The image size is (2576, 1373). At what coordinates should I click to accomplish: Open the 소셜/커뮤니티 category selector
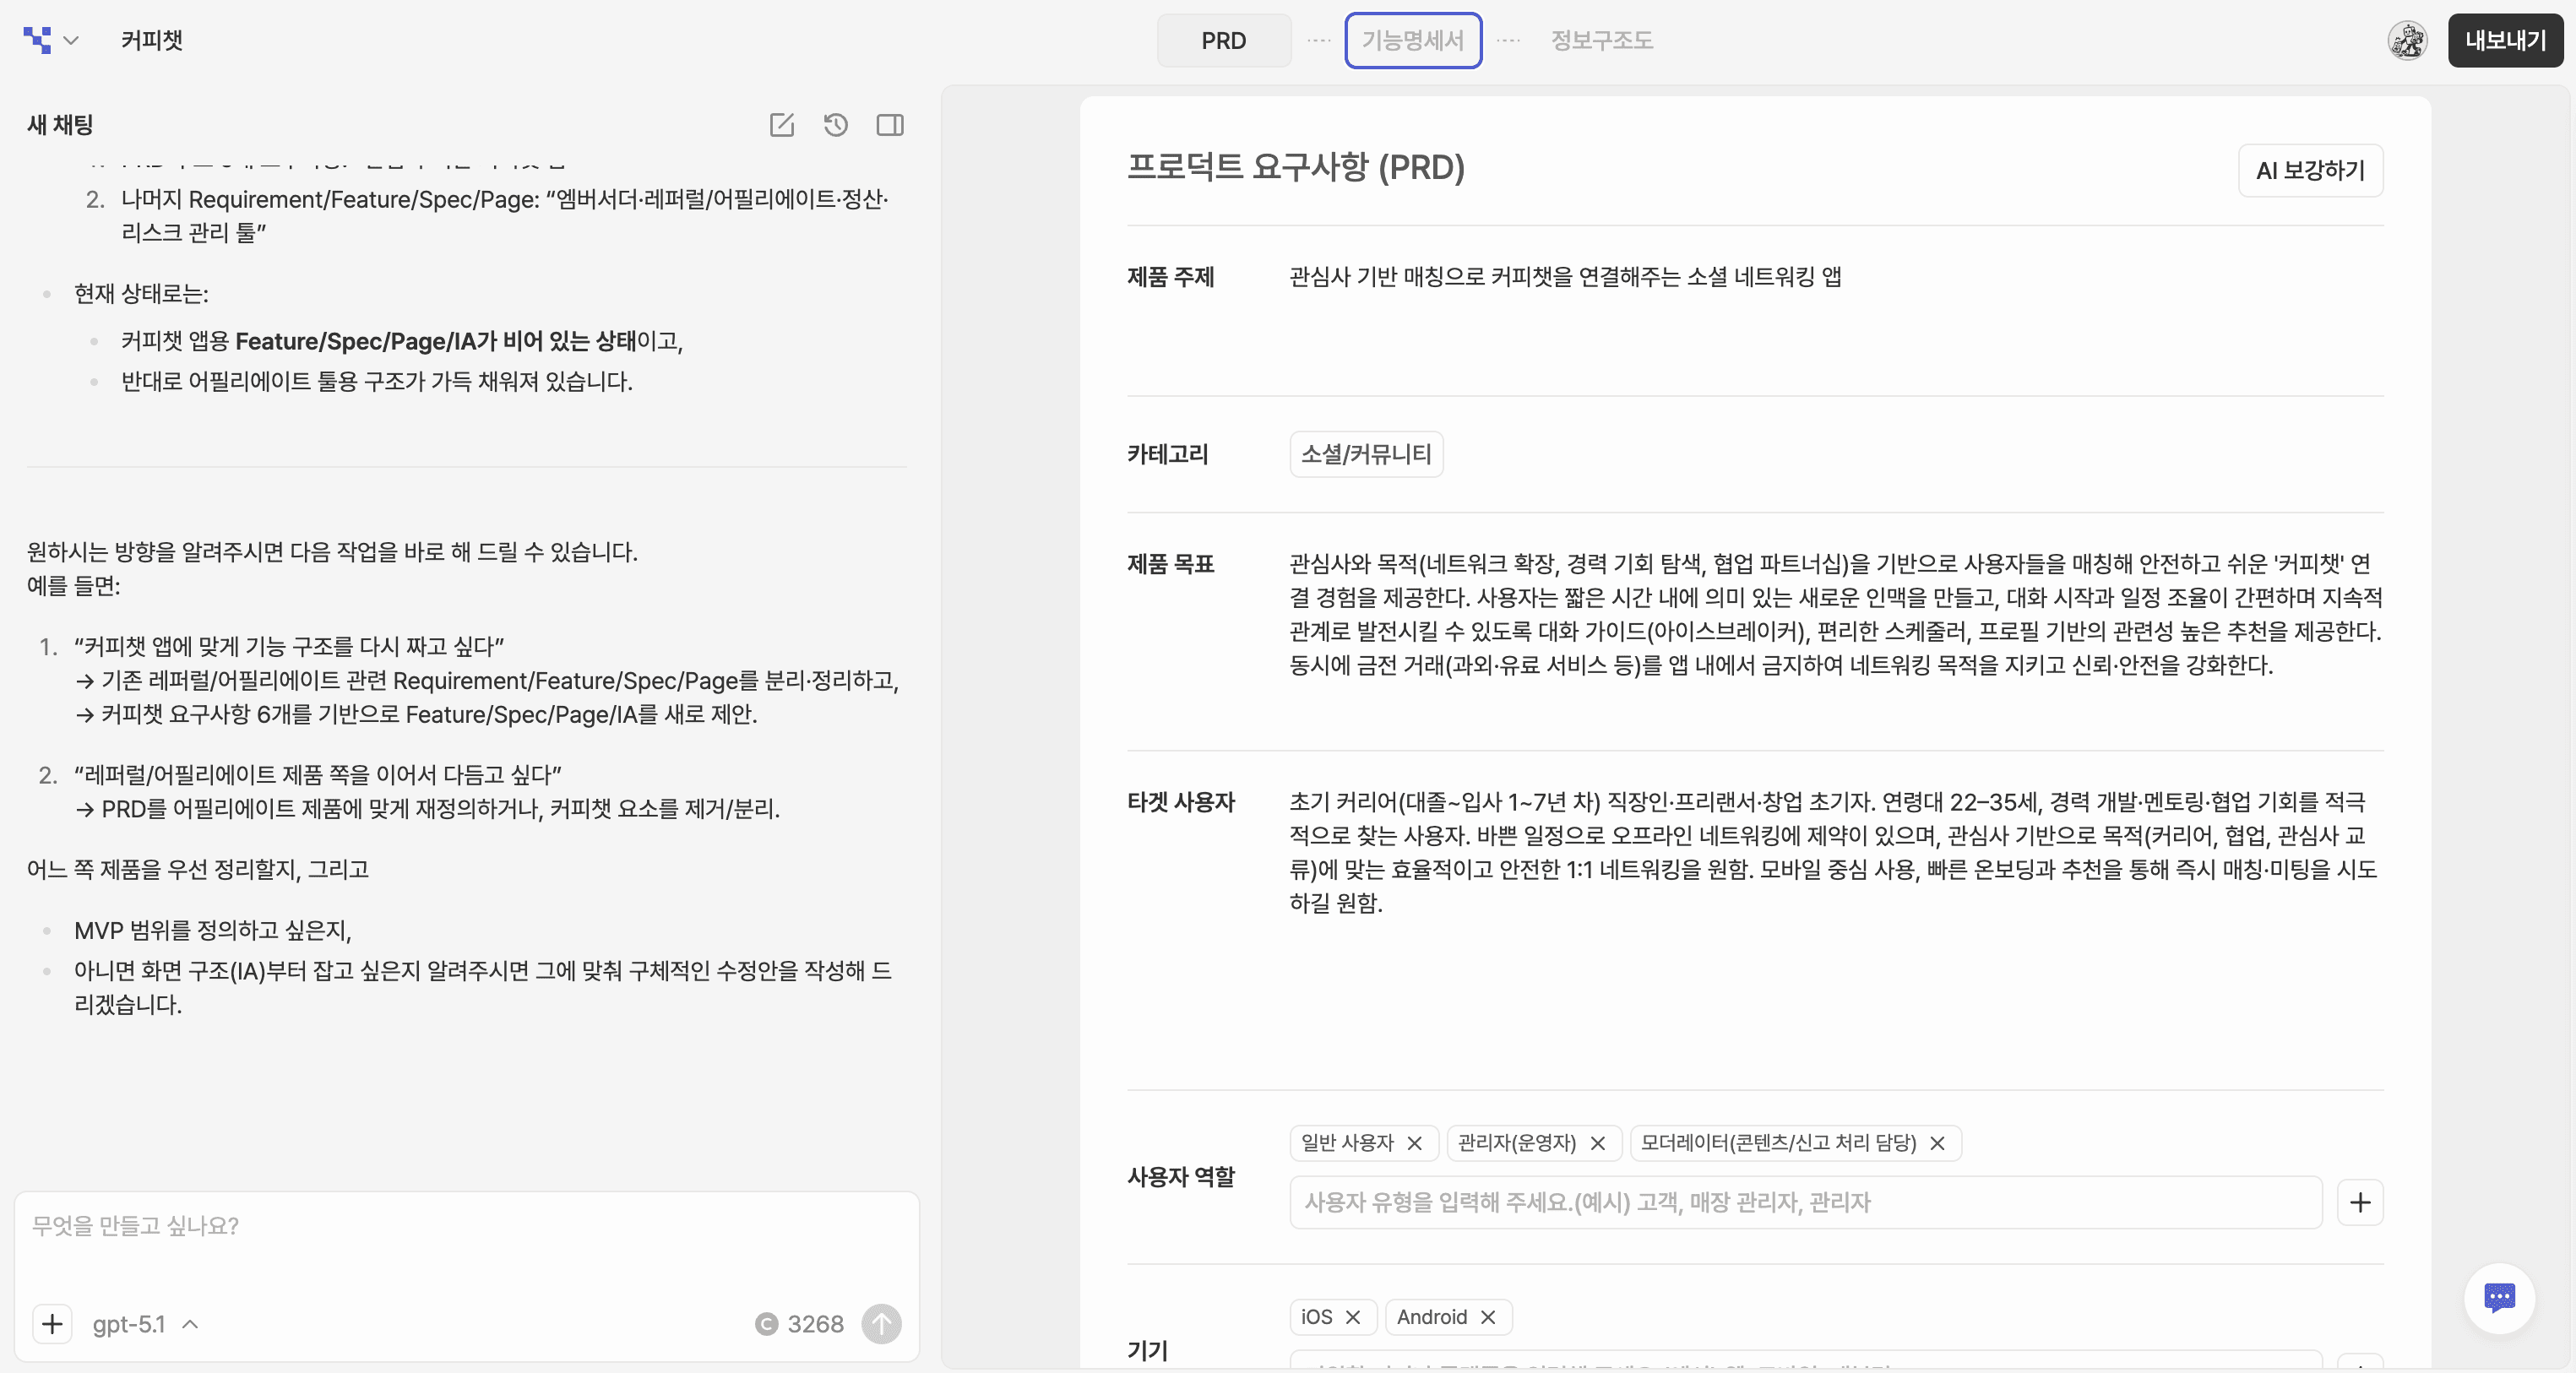pos(1365,454)
